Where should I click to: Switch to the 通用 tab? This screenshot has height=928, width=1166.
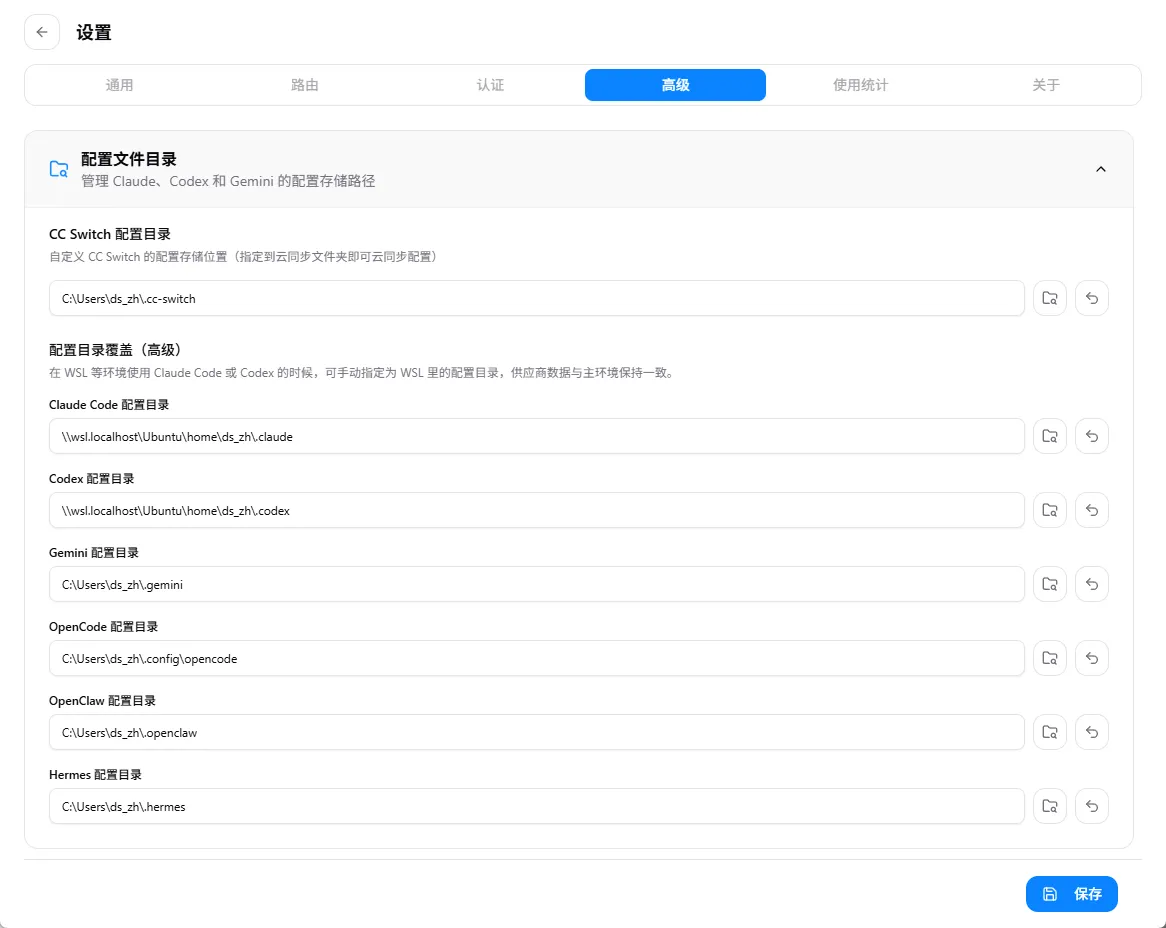(119, 85)
